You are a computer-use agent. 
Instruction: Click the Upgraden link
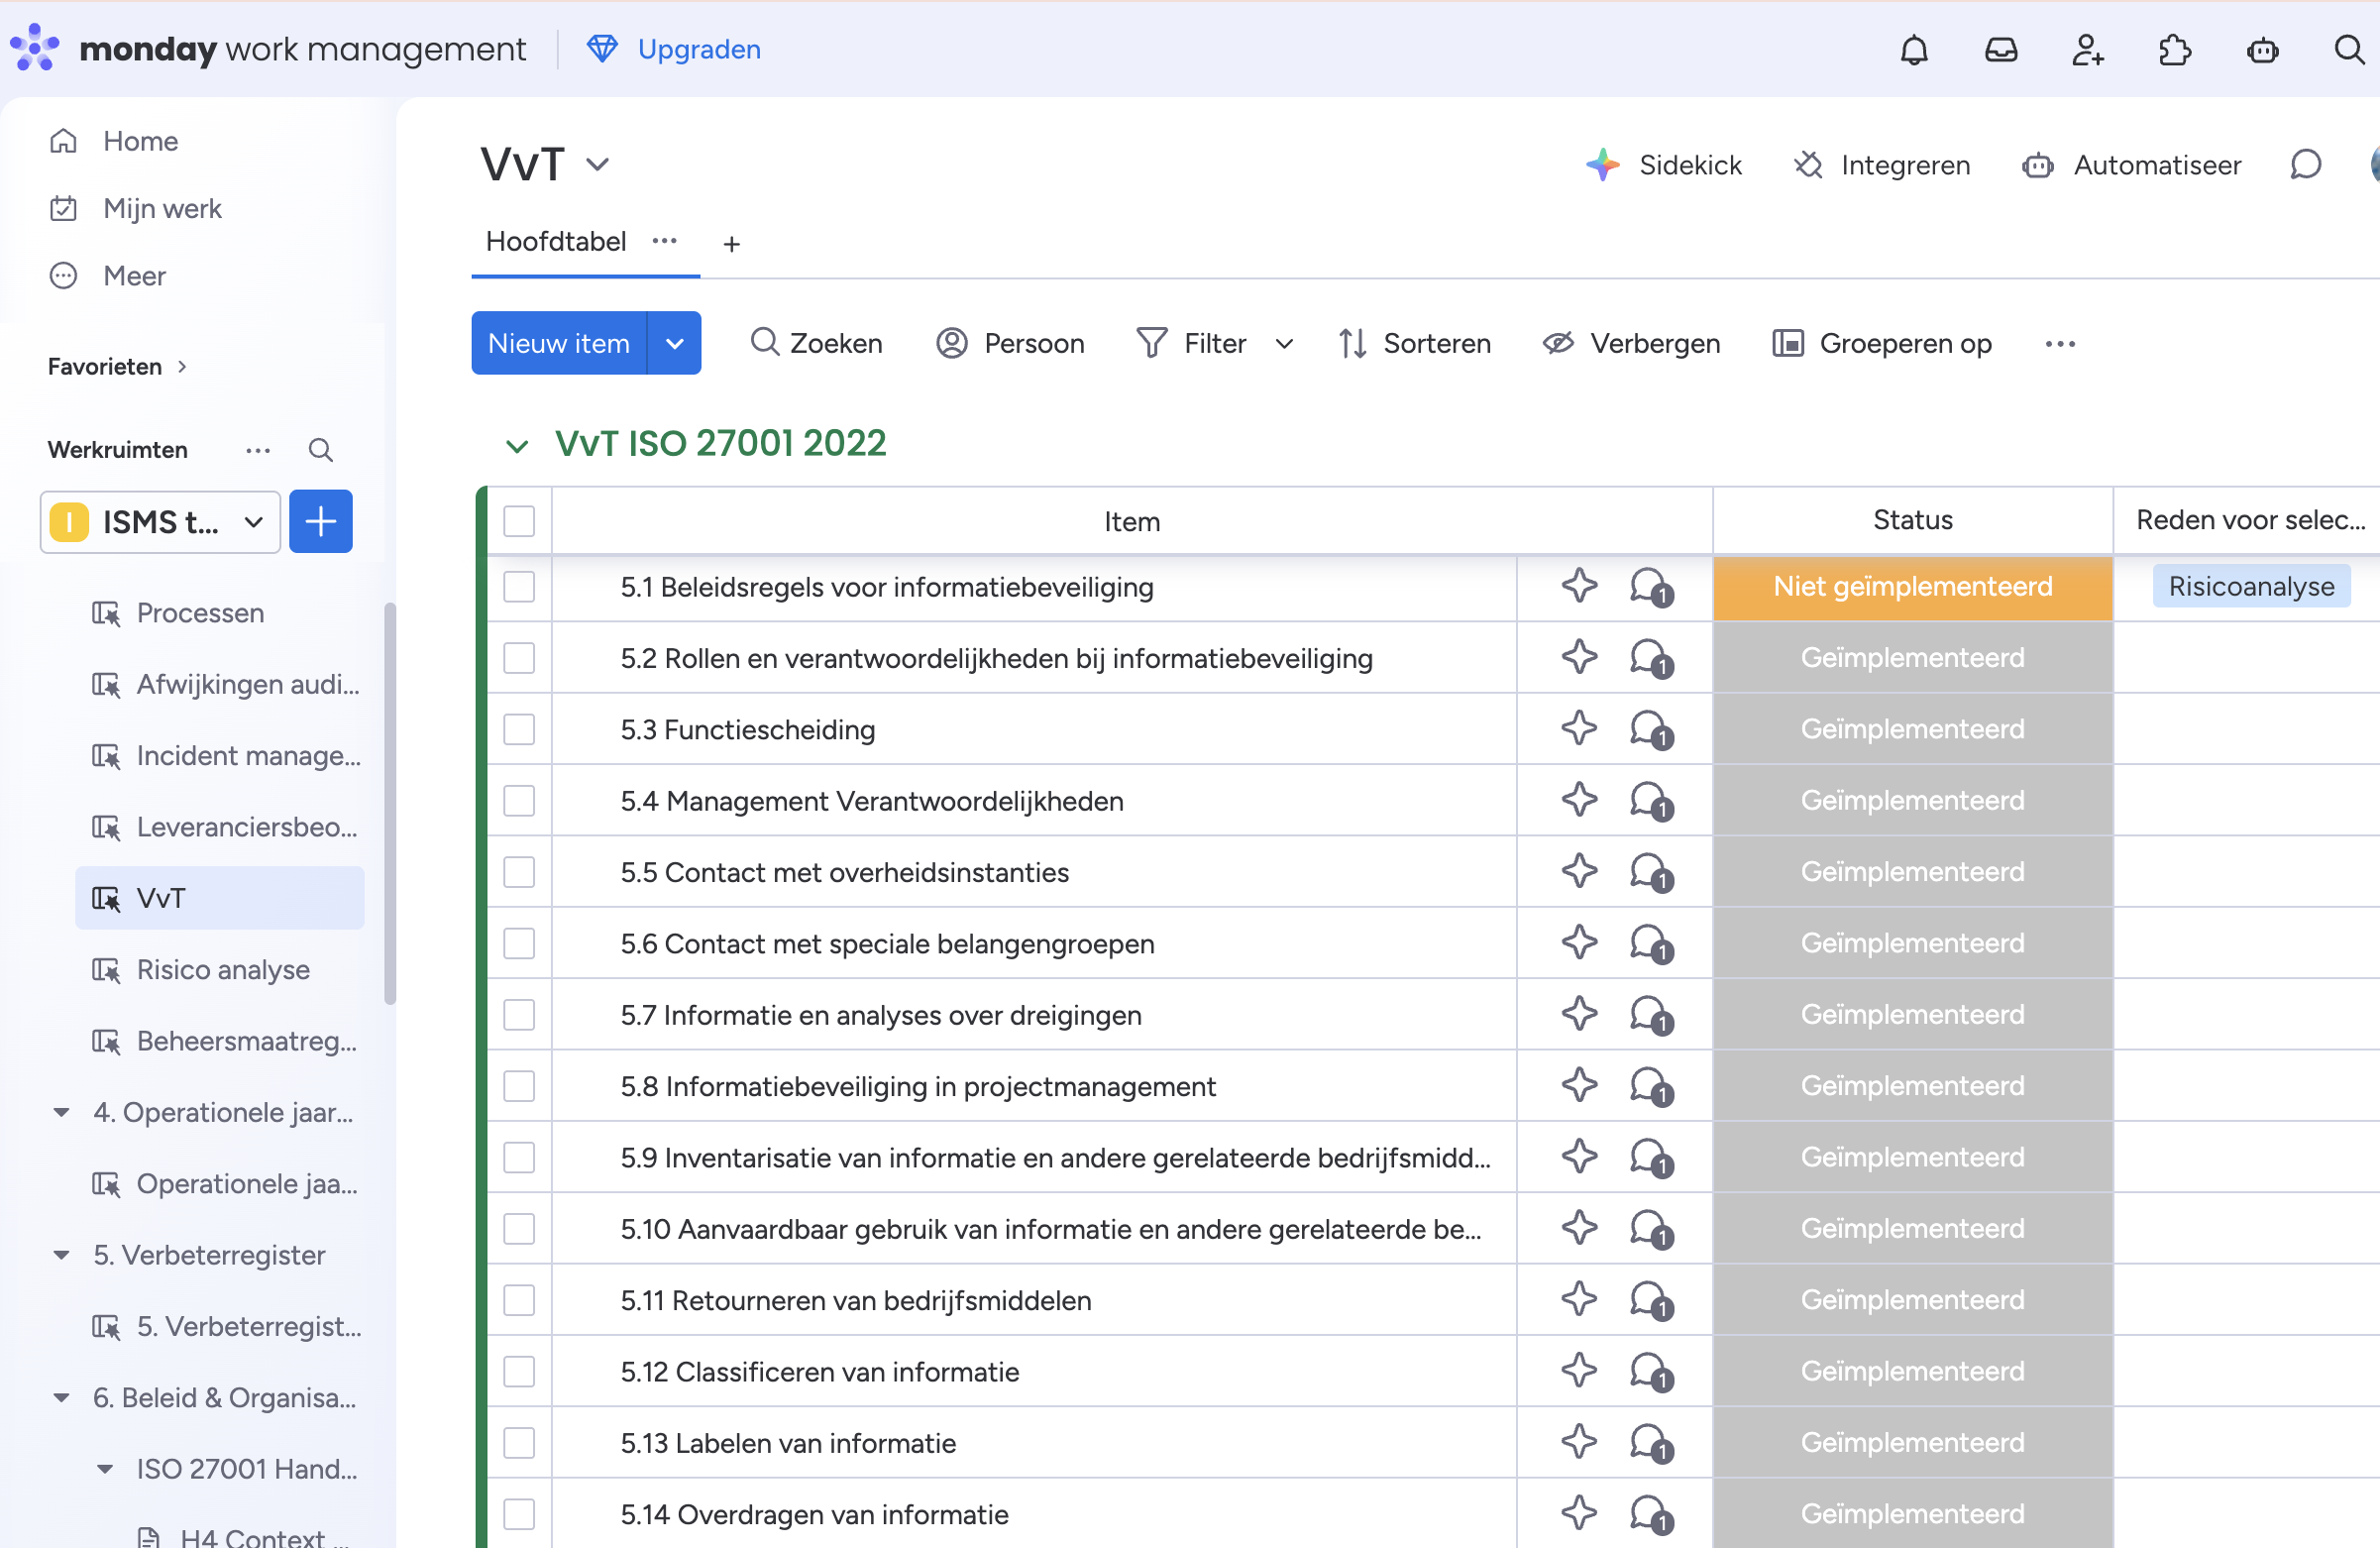tap(698, 49)
